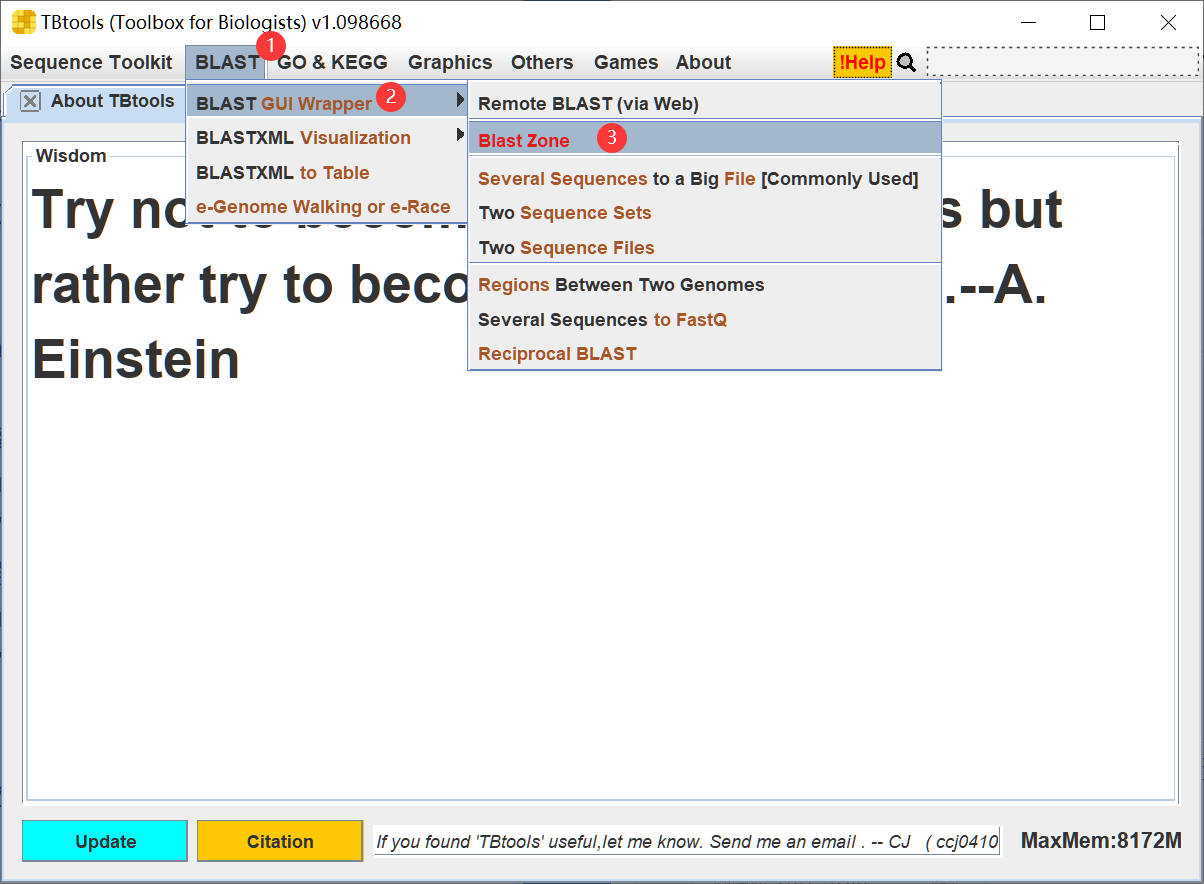Open the Graphics menu
This screenshot has height=884, width=1204.
[450, 62]
